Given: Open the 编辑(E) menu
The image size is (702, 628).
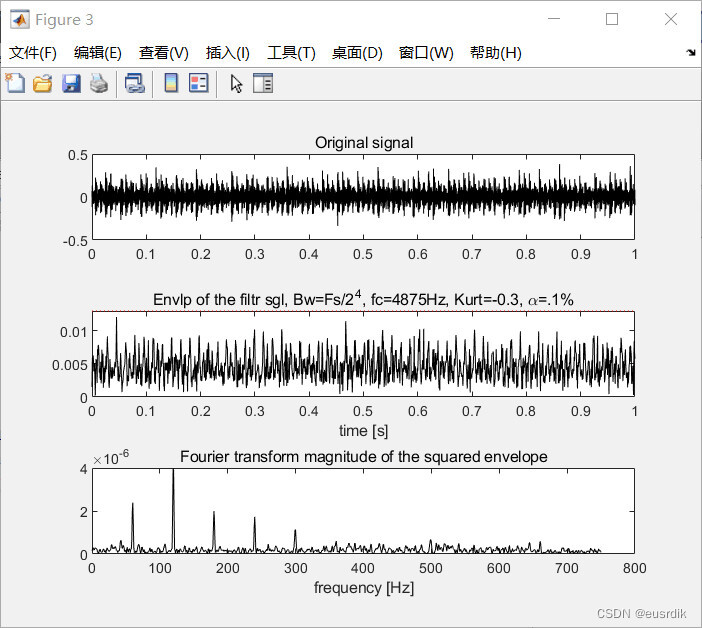Looking at the screenshot, I should (x=98, y=53).
